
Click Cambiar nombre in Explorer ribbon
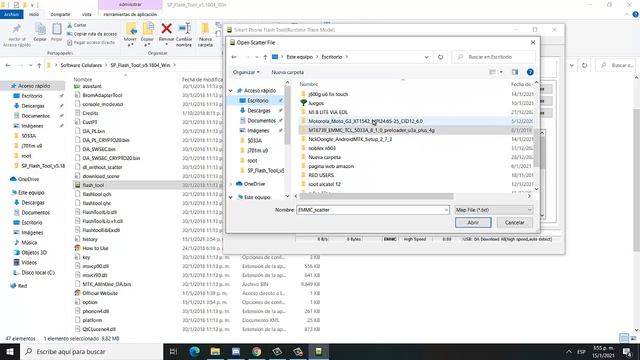click(x=184, y=35)
